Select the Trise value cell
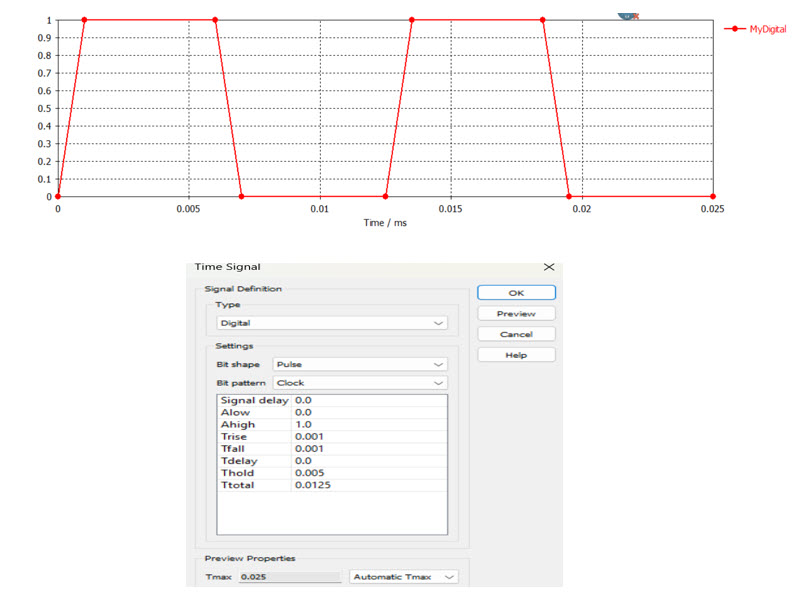The height and width of the screenshot is (596, 799). point(368,437)
